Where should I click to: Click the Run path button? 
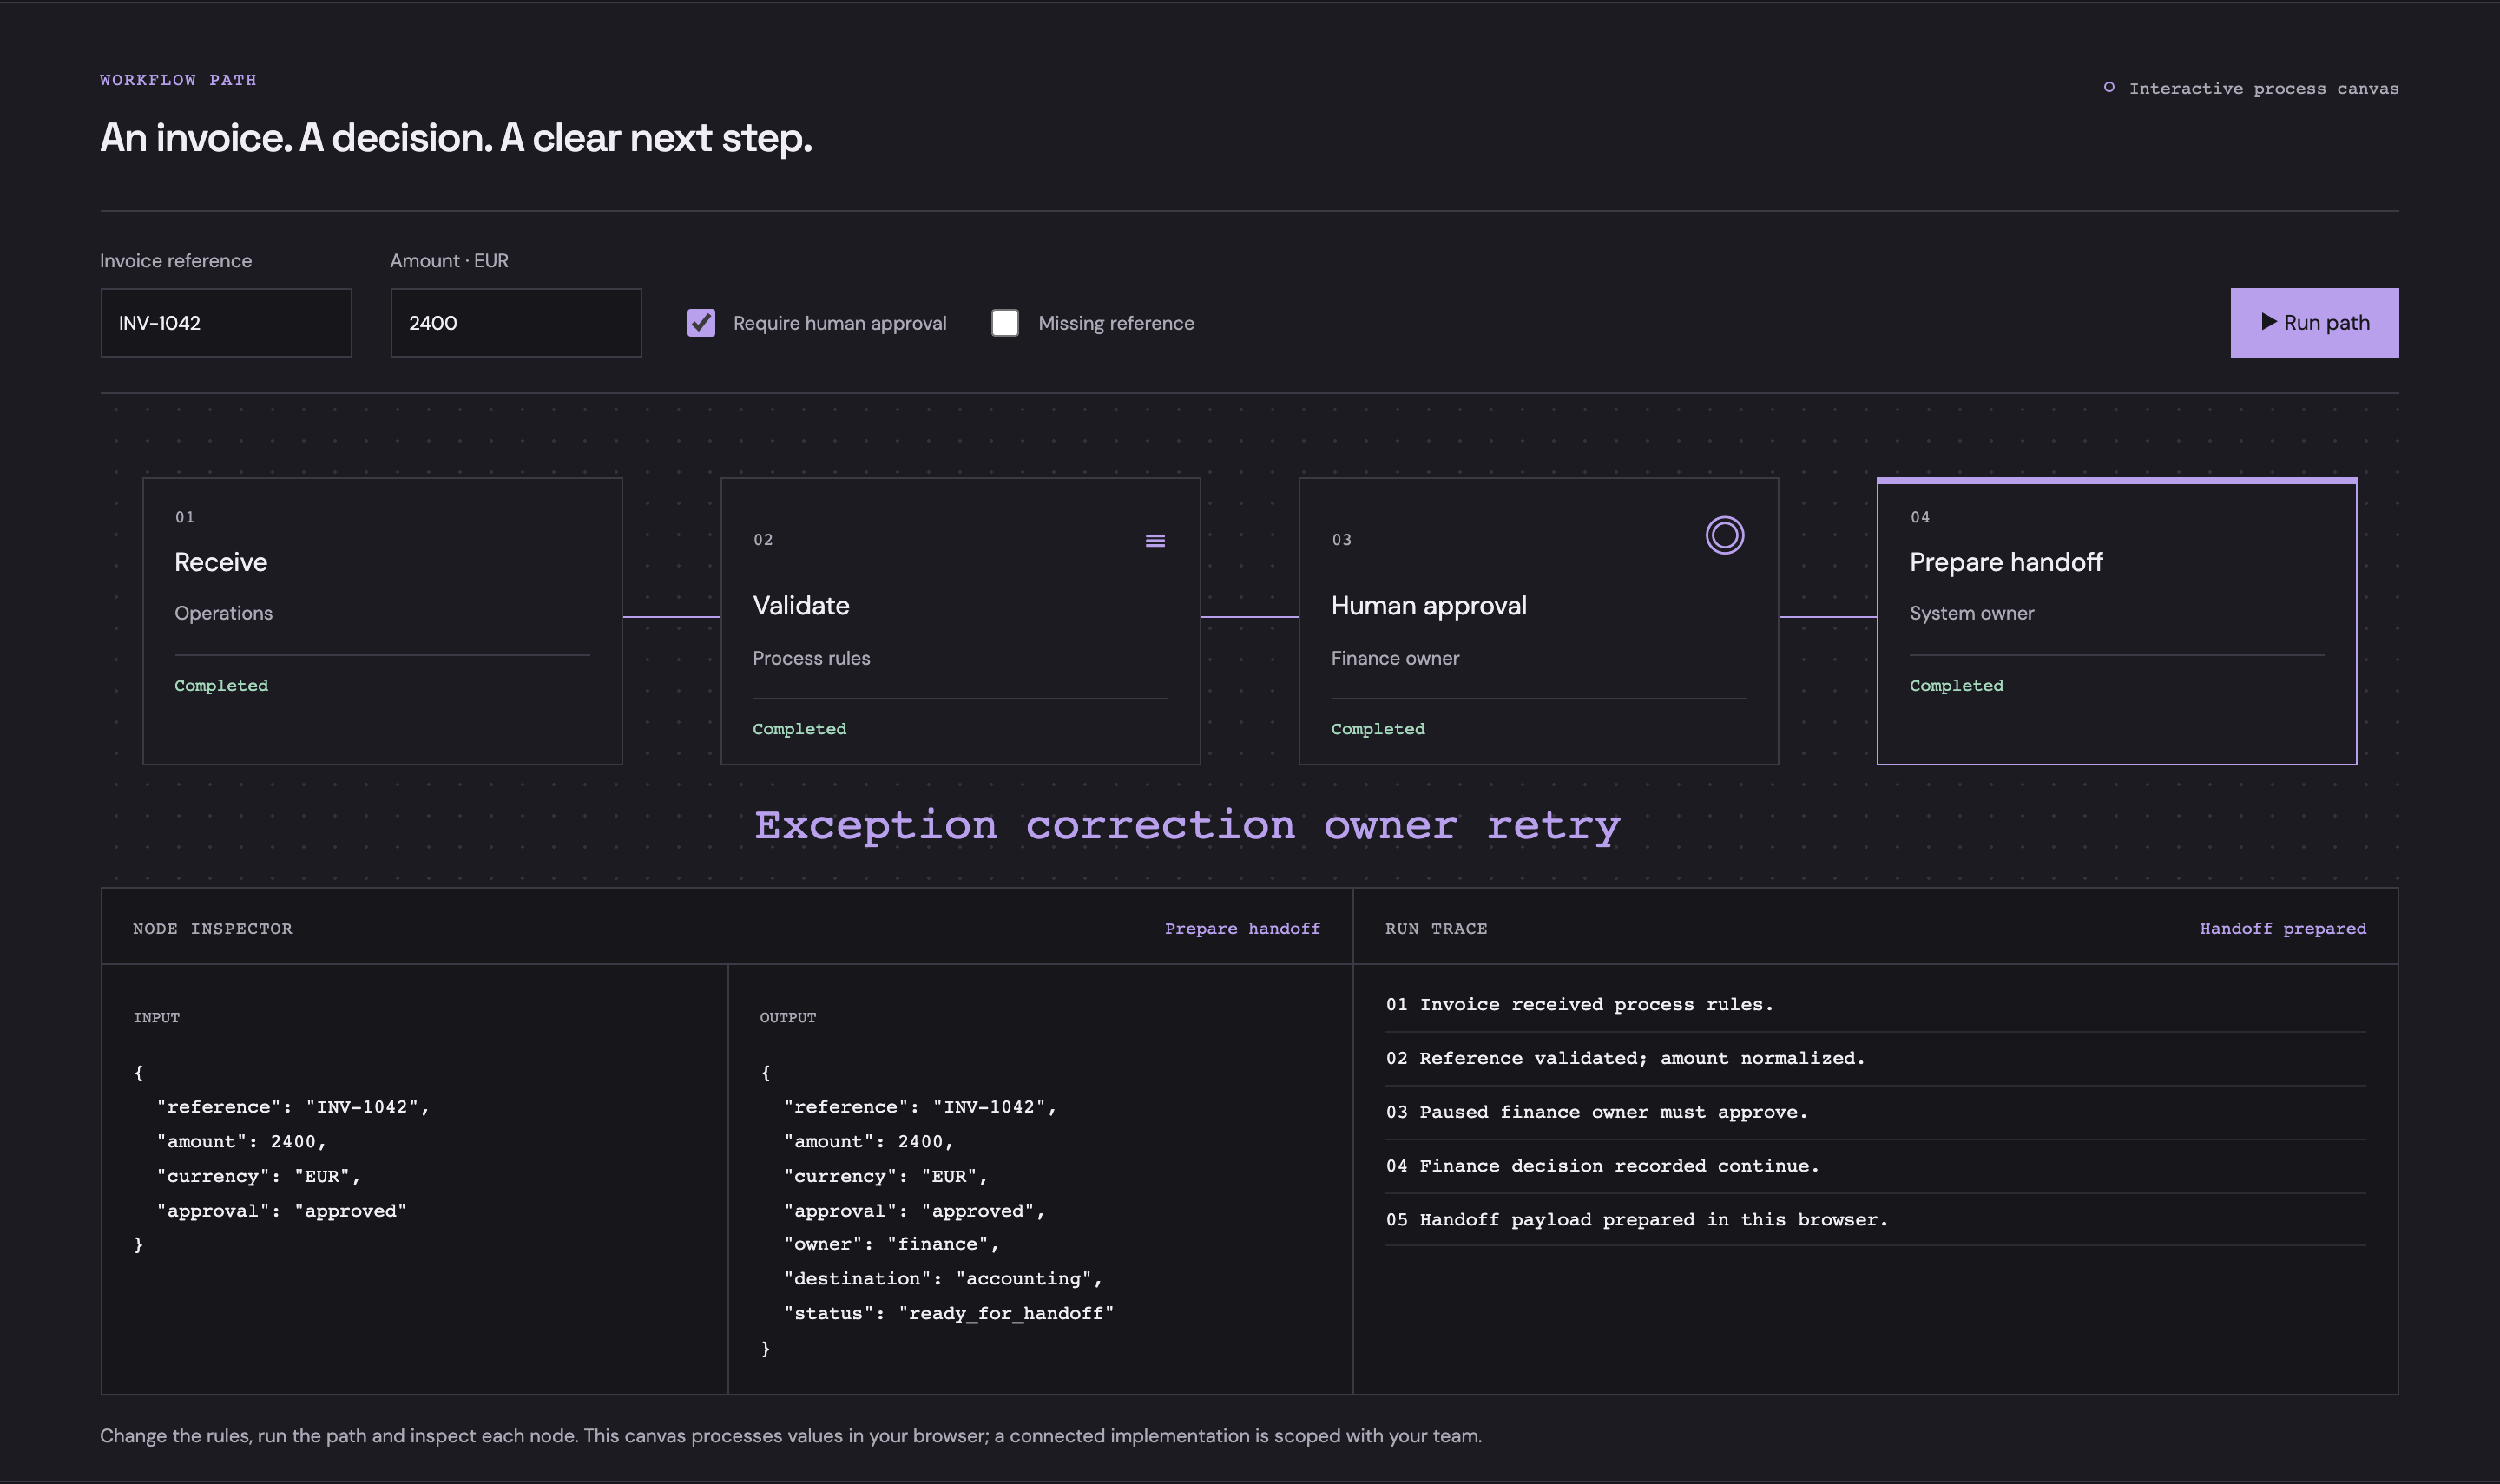point(2314,322)
